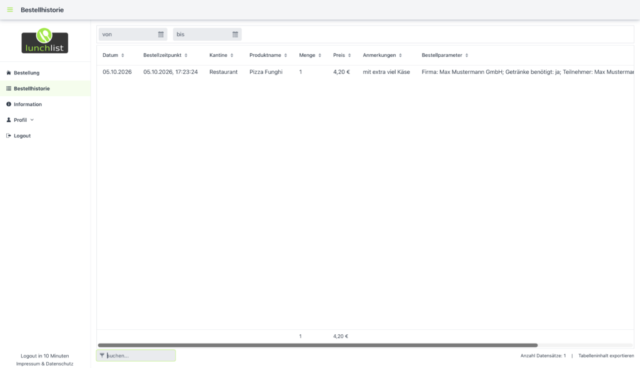Sort by Produktname column arrows
The image size is (640, 368).
pyautogui.click(x=285, y=55)
